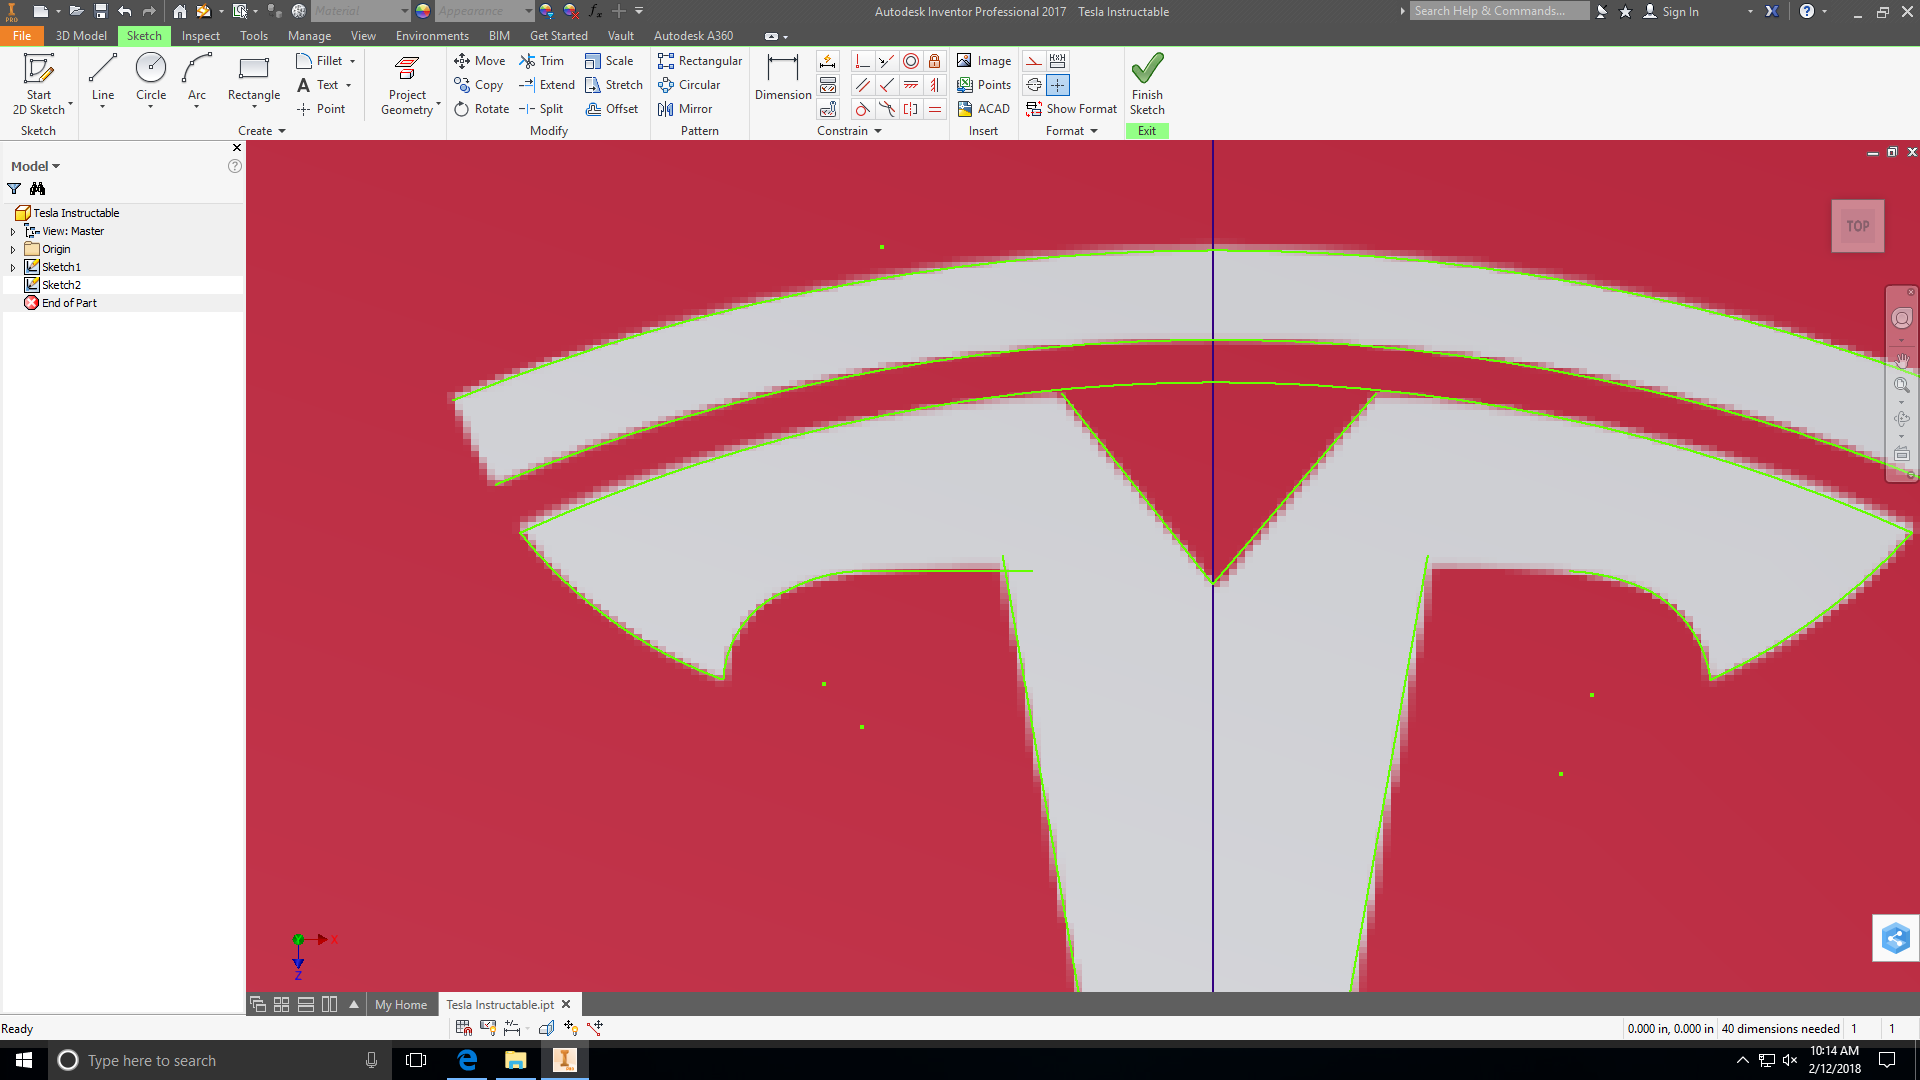Toggle the Construction line format
Screen dimensions: 1920x1080
pyautogui.click(x=1034, y=61)
